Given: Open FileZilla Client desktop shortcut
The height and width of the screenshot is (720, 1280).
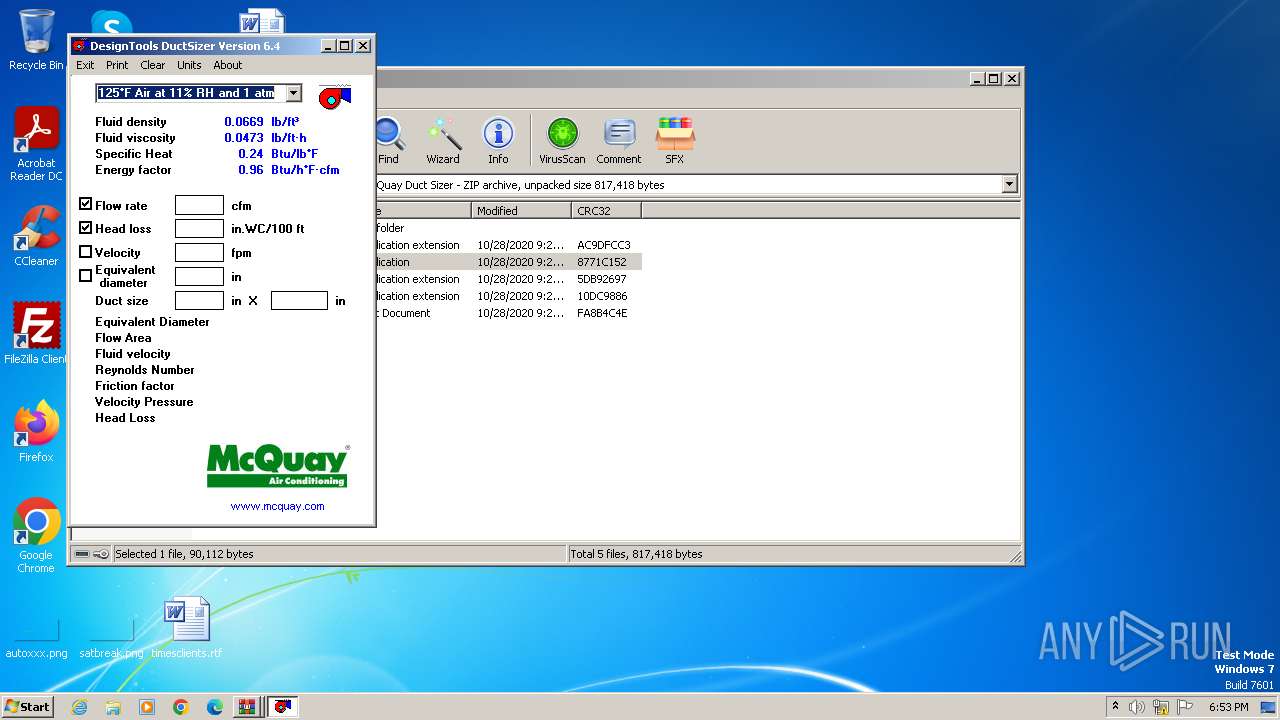Looking at the screenshot, I should pyautogui.click(x=36, y=333).
